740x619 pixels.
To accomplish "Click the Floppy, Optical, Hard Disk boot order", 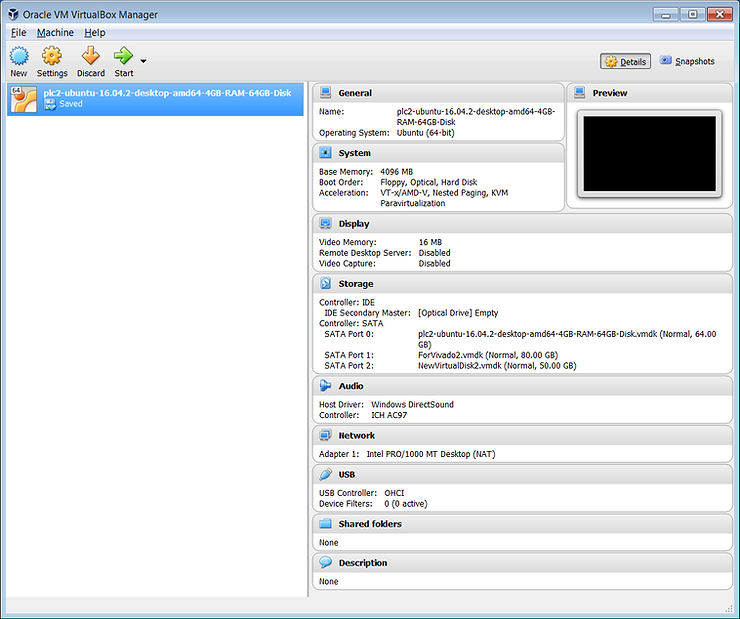I will click(429, 182).
